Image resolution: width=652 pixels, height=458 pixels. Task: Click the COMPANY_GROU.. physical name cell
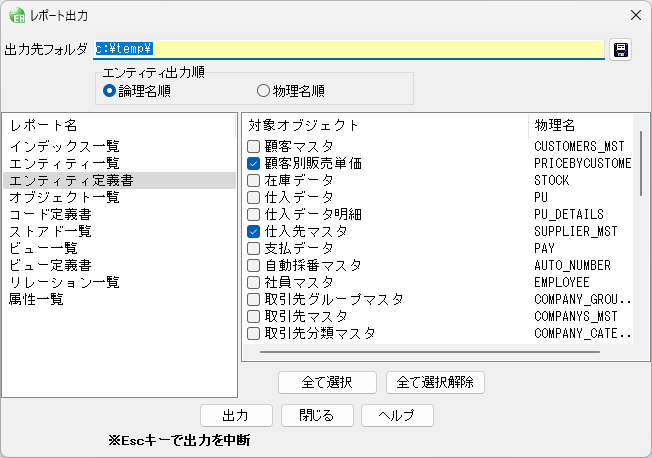[x=583, y=300]
